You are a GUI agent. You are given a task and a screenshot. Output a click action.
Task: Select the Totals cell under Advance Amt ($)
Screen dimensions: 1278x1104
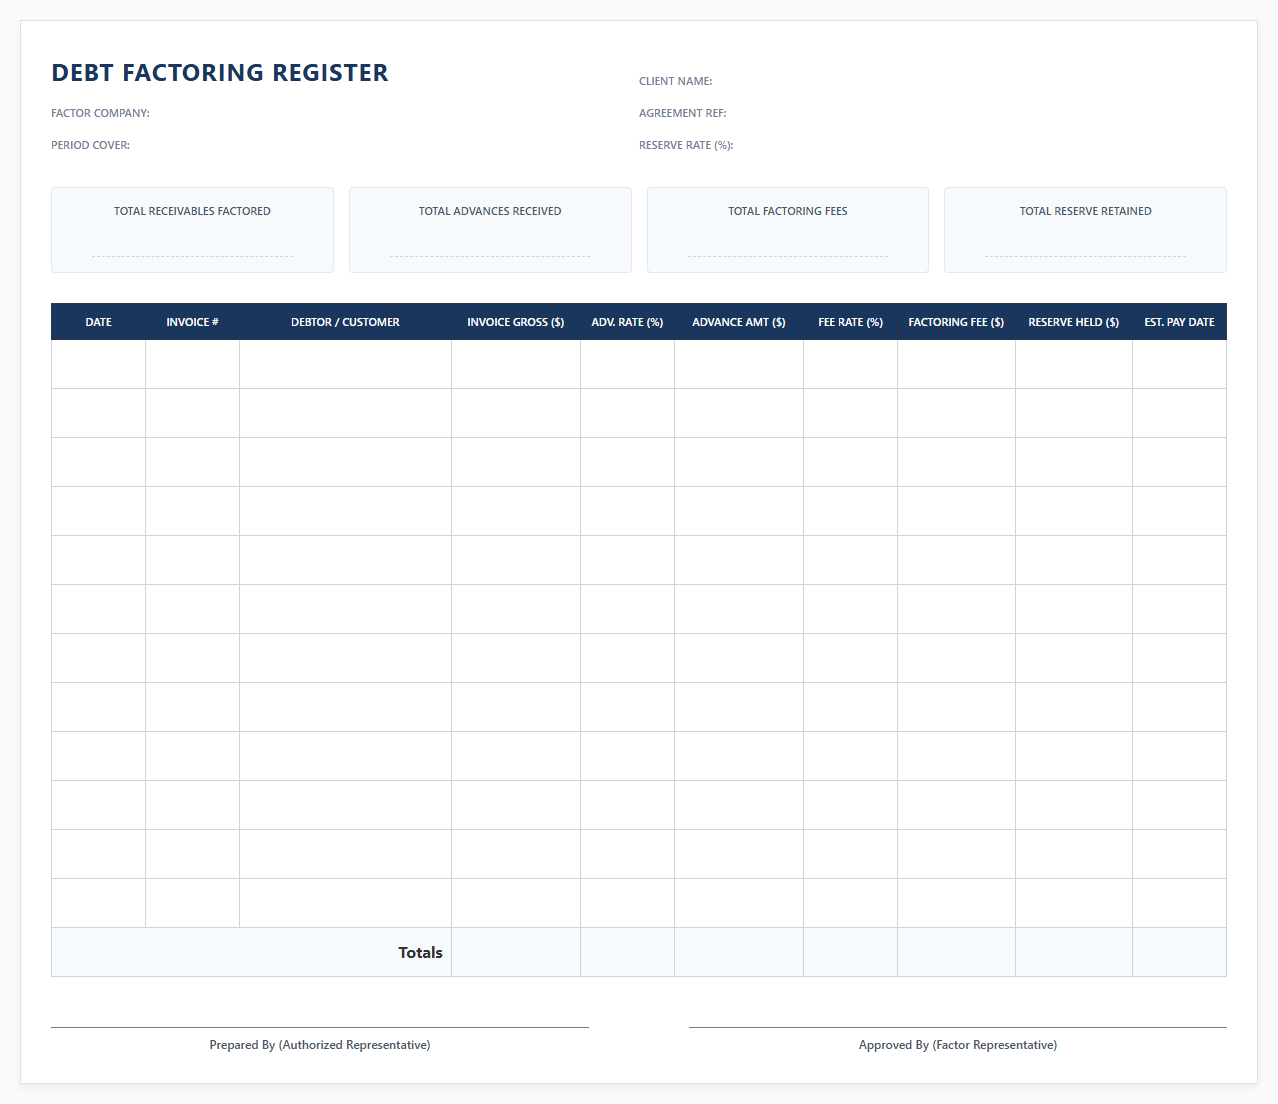click(x=739, y=952)
